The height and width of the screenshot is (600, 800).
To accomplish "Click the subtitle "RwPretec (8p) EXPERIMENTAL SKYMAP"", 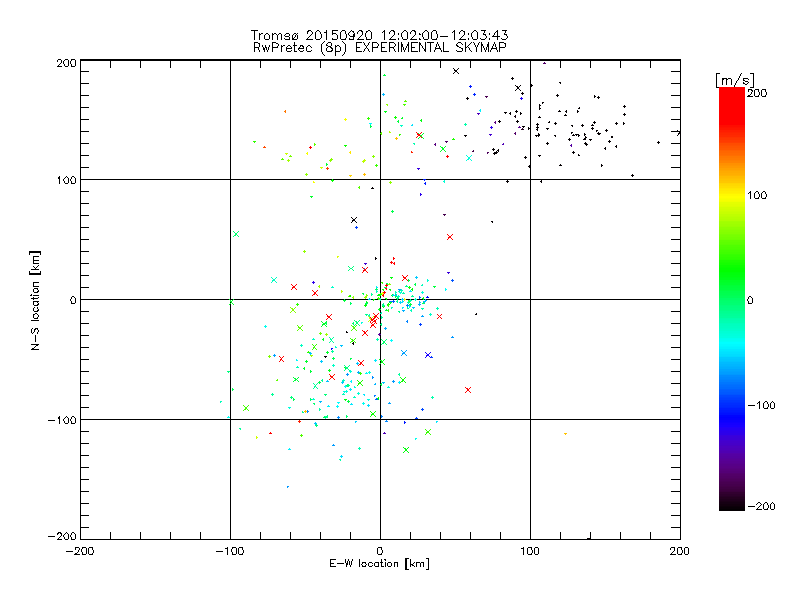I will pyautogui.click(x=380, y=48).
